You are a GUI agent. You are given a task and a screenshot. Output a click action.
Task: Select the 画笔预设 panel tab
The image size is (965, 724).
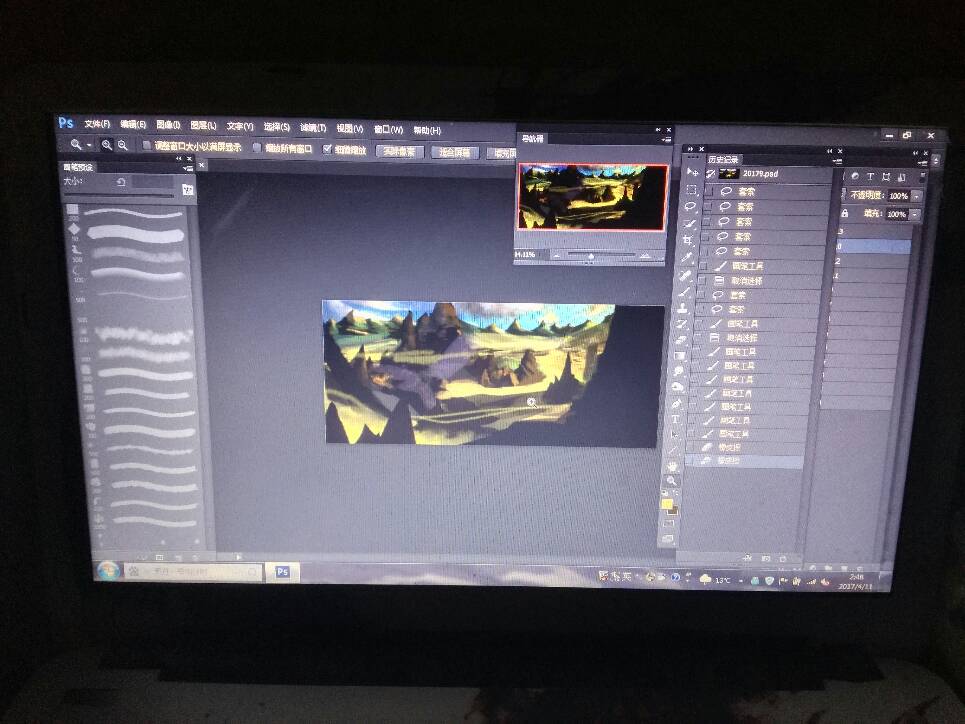tap(78, 167)
